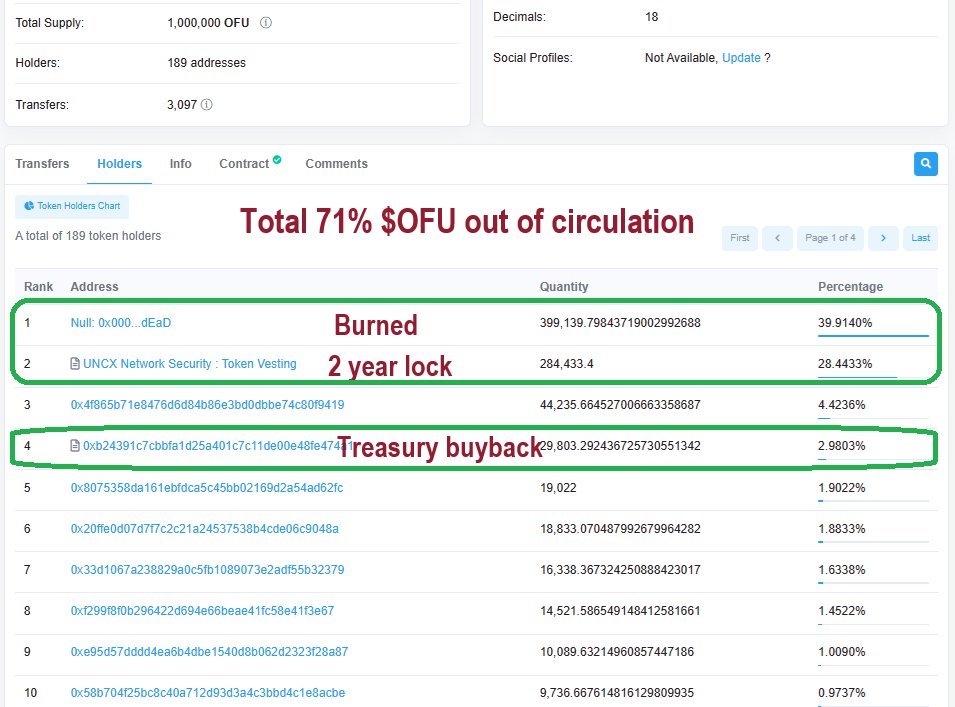Click the Decimals value 18
Image resolution: width=955 pixels, height=707 pixels.
652,17
